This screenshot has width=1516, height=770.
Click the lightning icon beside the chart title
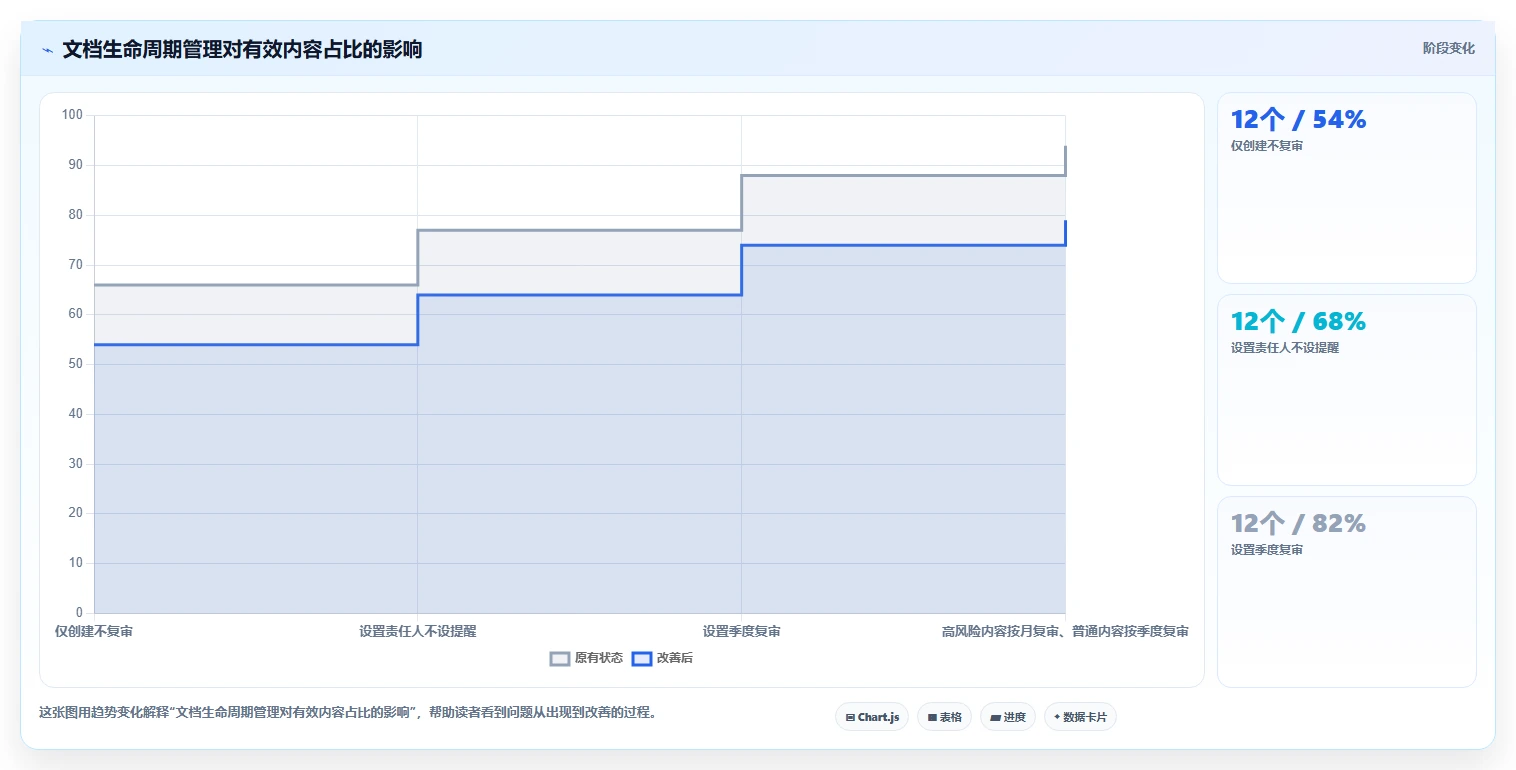point(47,50)
